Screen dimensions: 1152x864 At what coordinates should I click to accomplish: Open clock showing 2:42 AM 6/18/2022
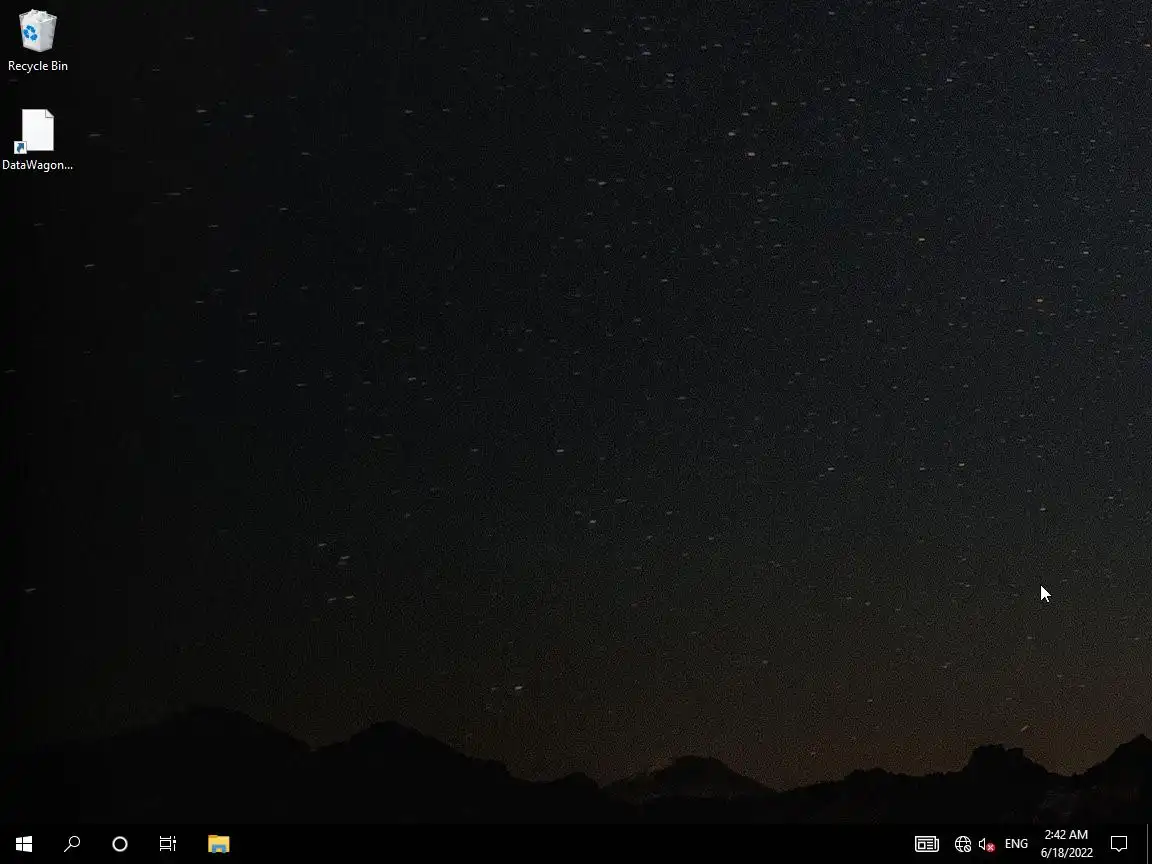tap(1066, 843)
